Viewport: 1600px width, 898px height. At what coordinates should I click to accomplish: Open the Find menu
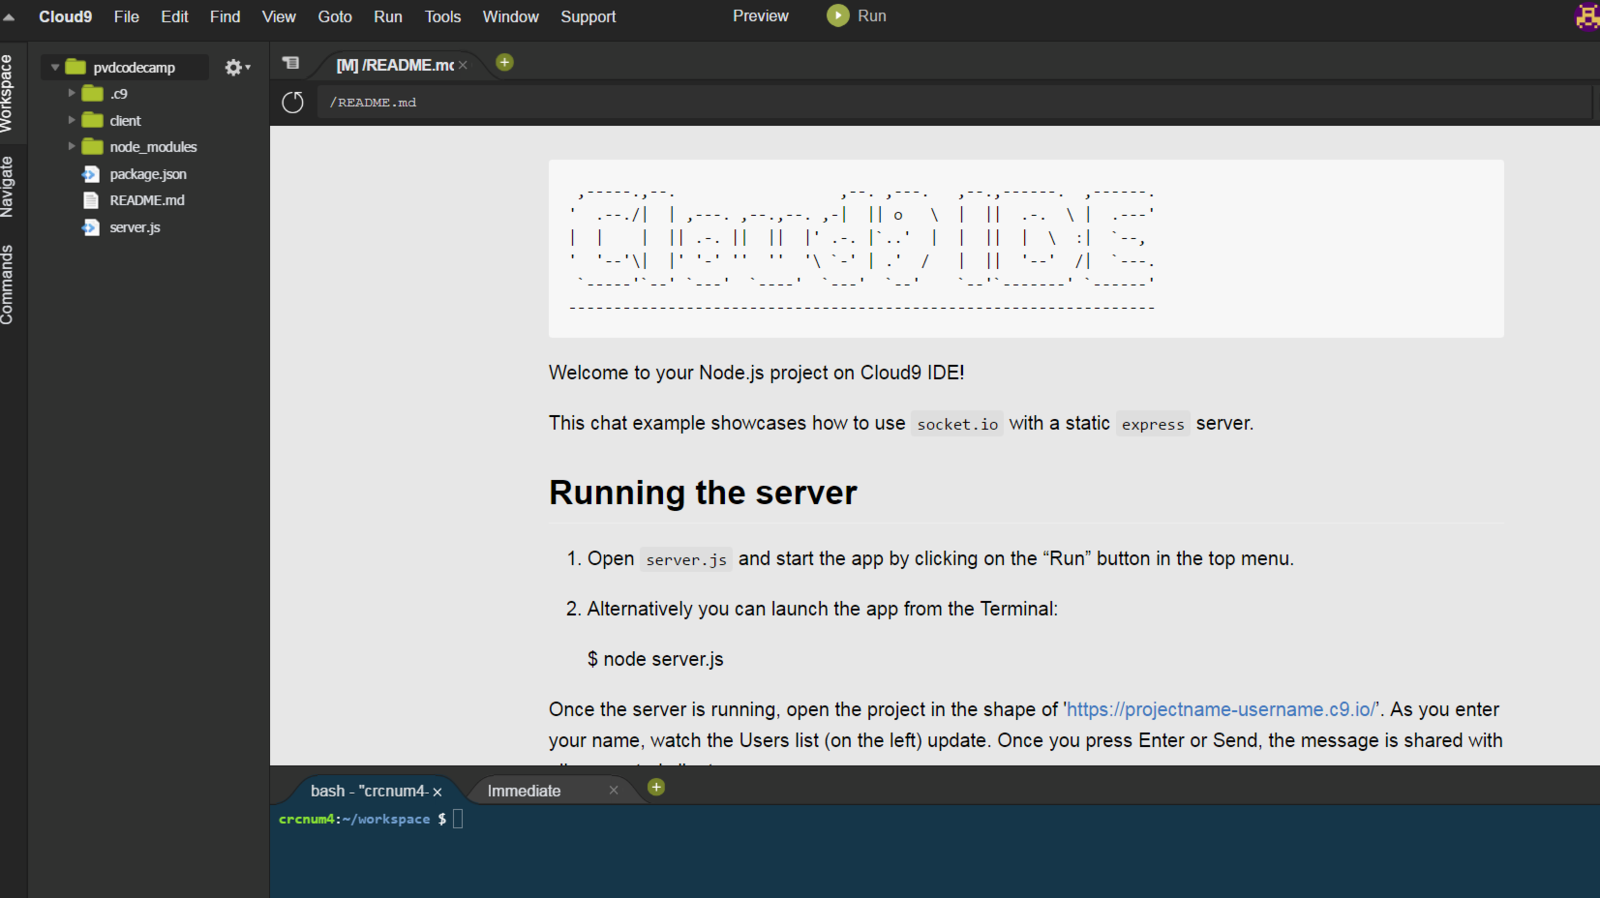pos(225,17)
